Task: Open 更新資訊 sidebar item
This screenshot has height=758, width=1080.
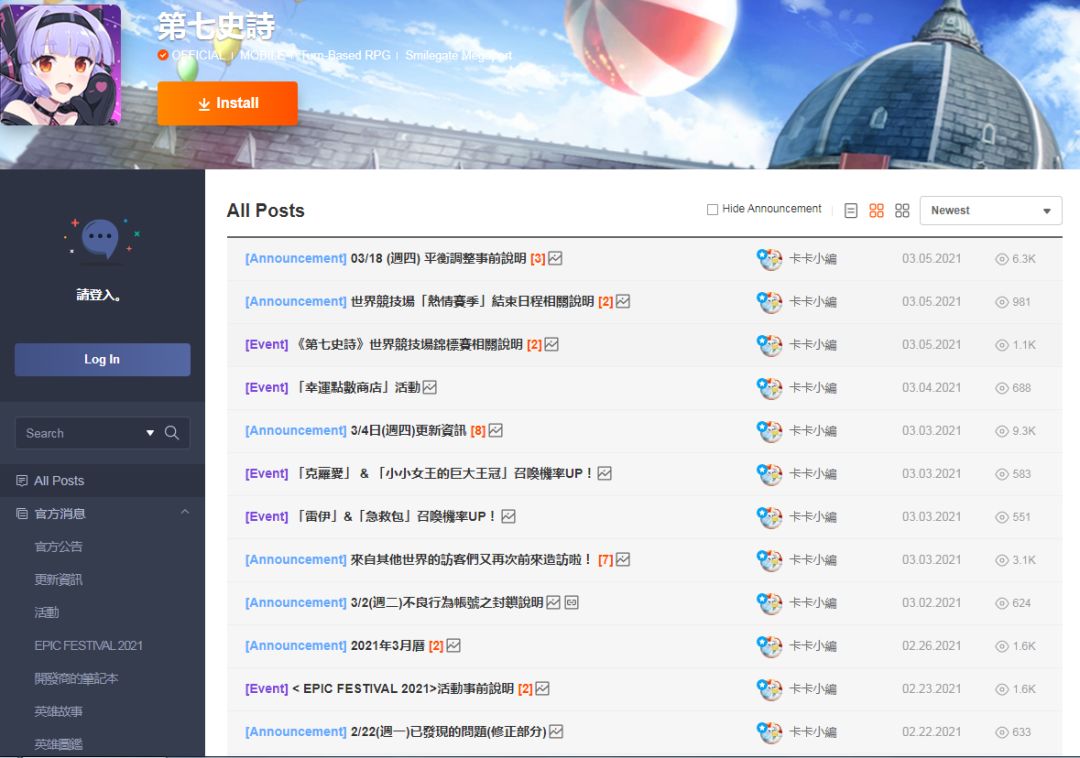Action: (x=59, y=580)
